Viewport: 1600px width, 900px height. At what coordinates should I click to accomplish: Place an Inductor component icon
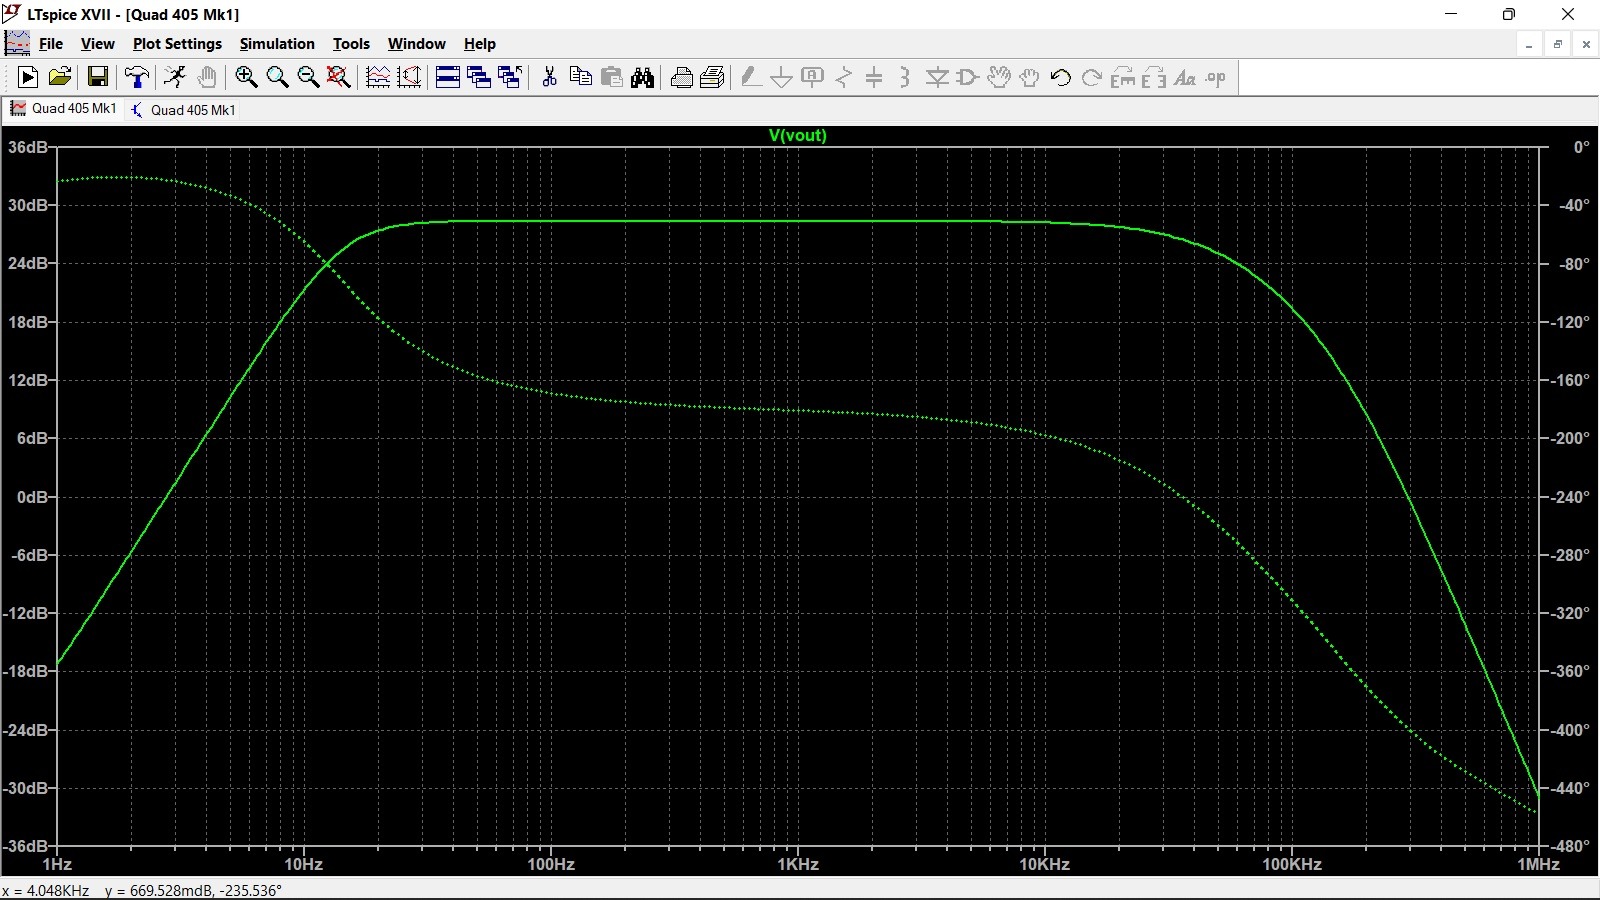pyautogui.click(x=906, y=77)
